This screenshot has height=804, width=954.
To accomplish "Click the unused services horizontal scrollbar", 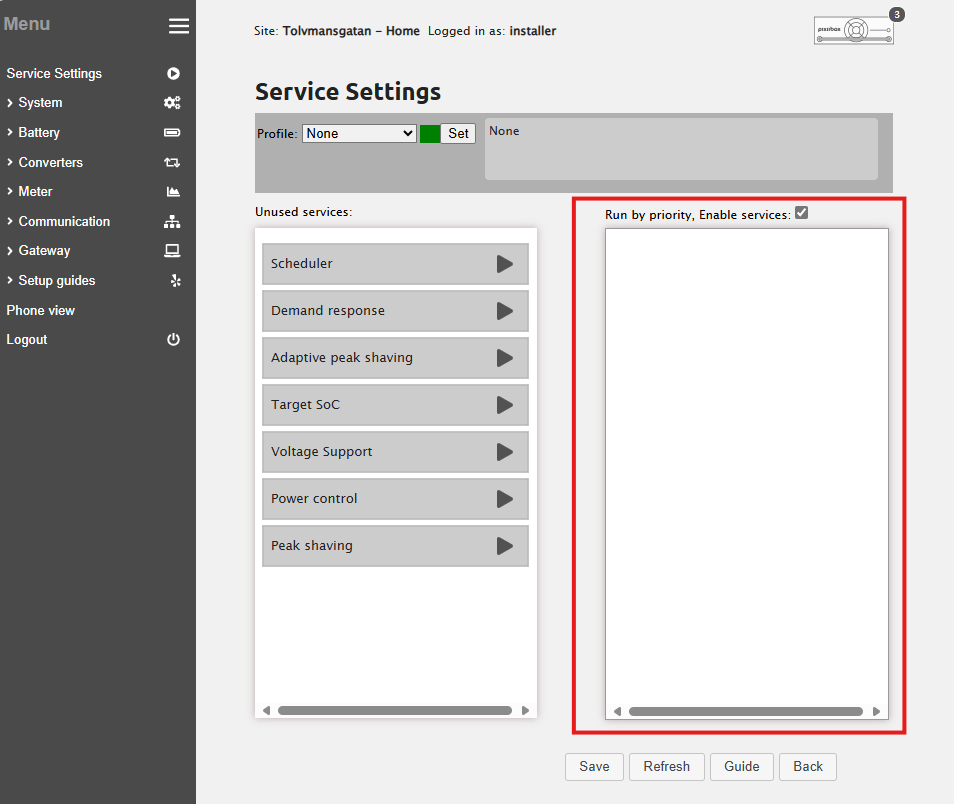I will click(395, 710).
